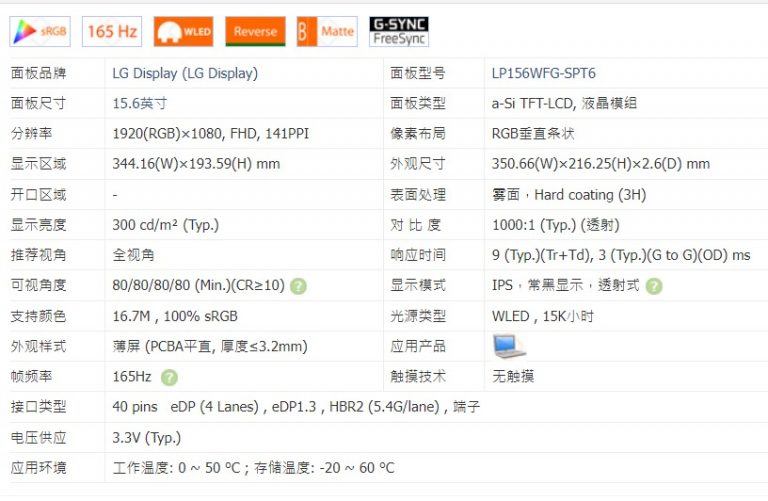Open the 15.6英寸 panel size link
Viewport: 768px width, 501px height.
pyautogui.click(x=140, y=103)
